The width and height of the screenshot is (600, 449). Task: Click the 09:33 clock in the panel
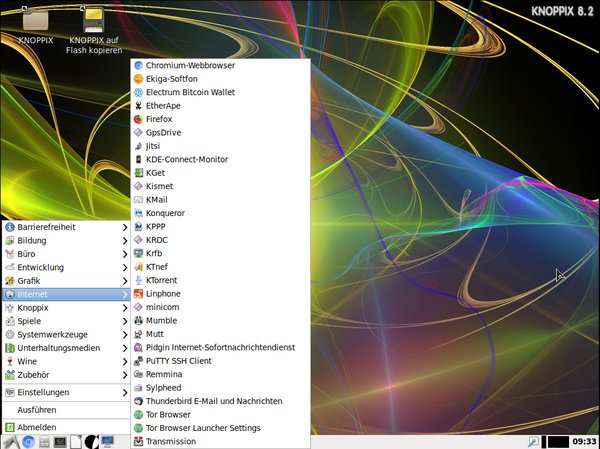tap(584, 442)
